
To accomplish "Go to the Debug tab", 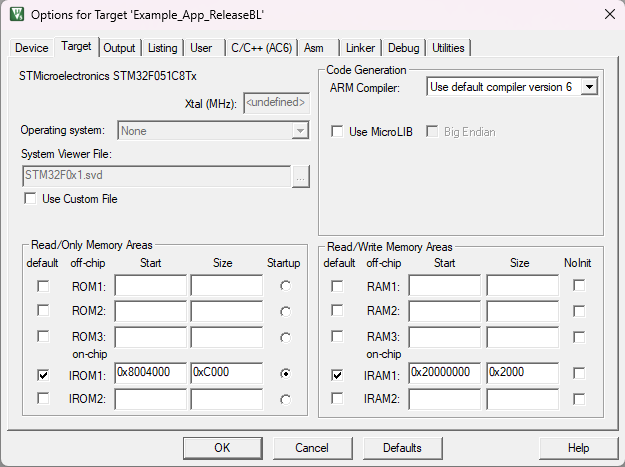I will coord(404,48).
